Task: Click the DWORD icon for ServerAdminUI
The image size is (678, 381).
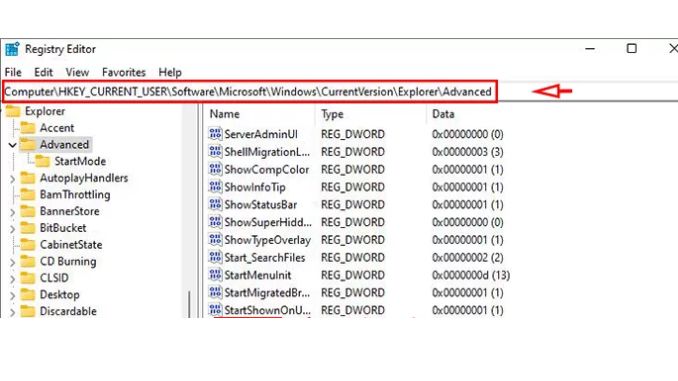Action: click(215, 134)
